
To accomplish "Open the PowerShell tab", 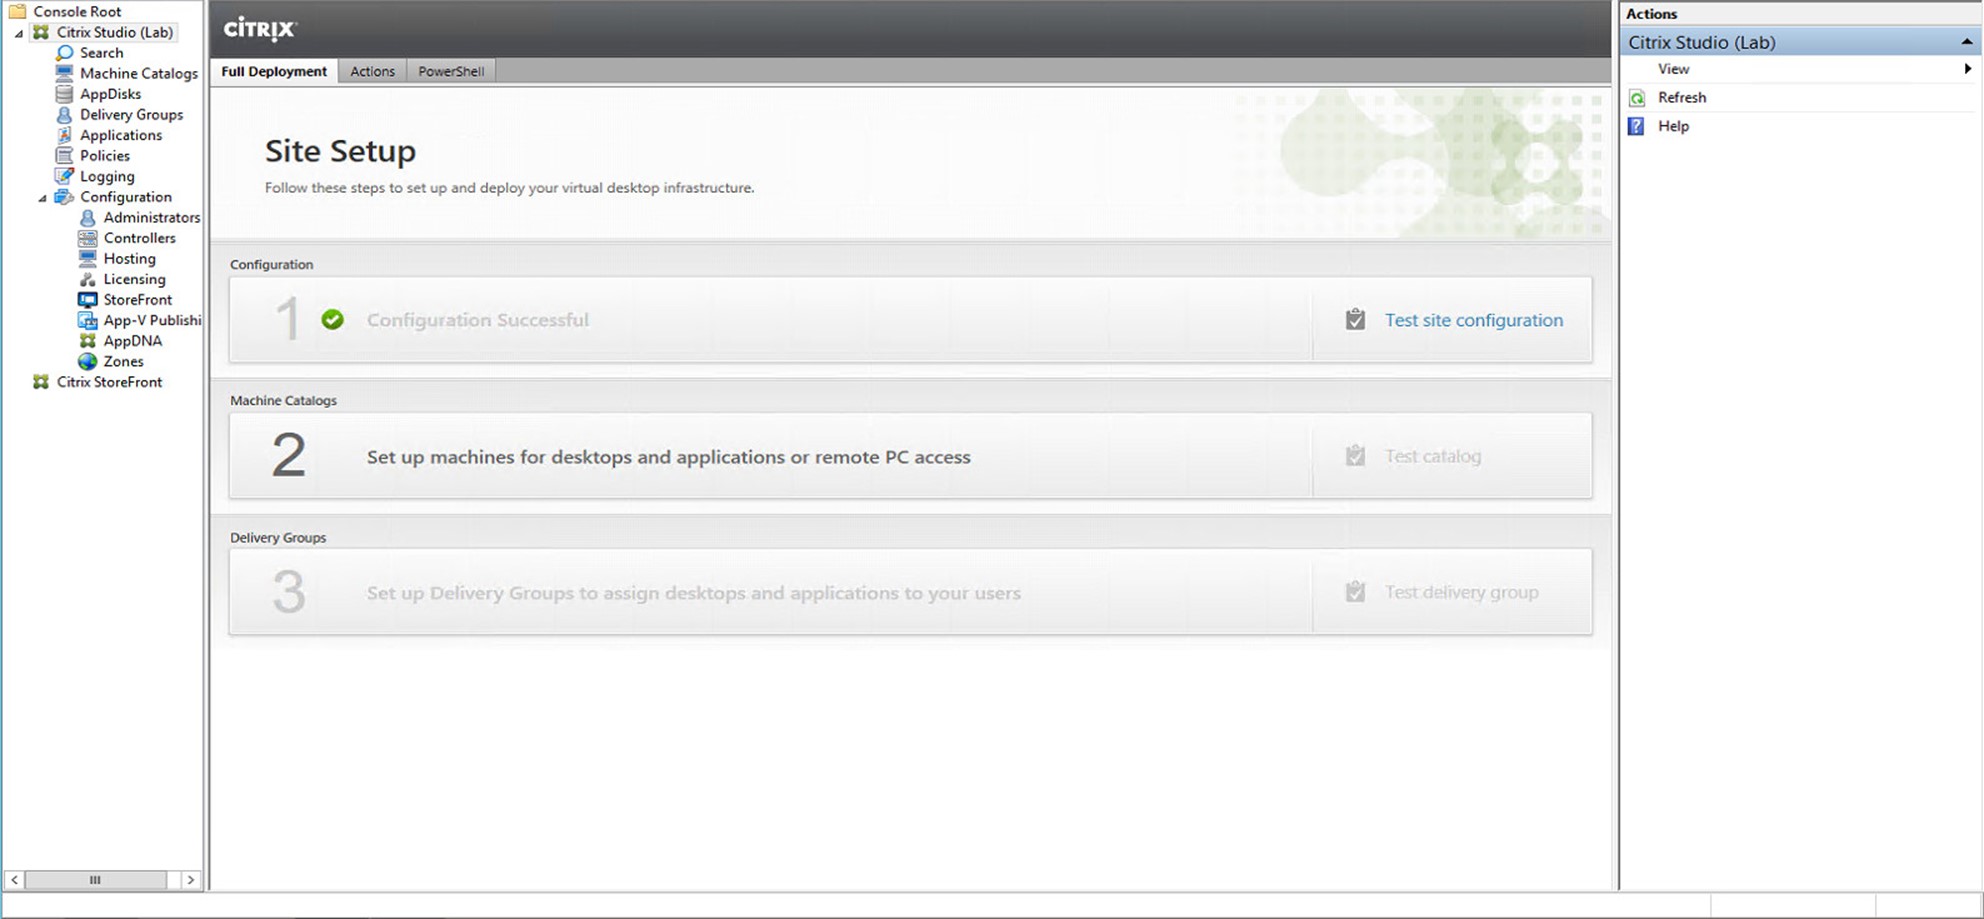I will (451, 71).
